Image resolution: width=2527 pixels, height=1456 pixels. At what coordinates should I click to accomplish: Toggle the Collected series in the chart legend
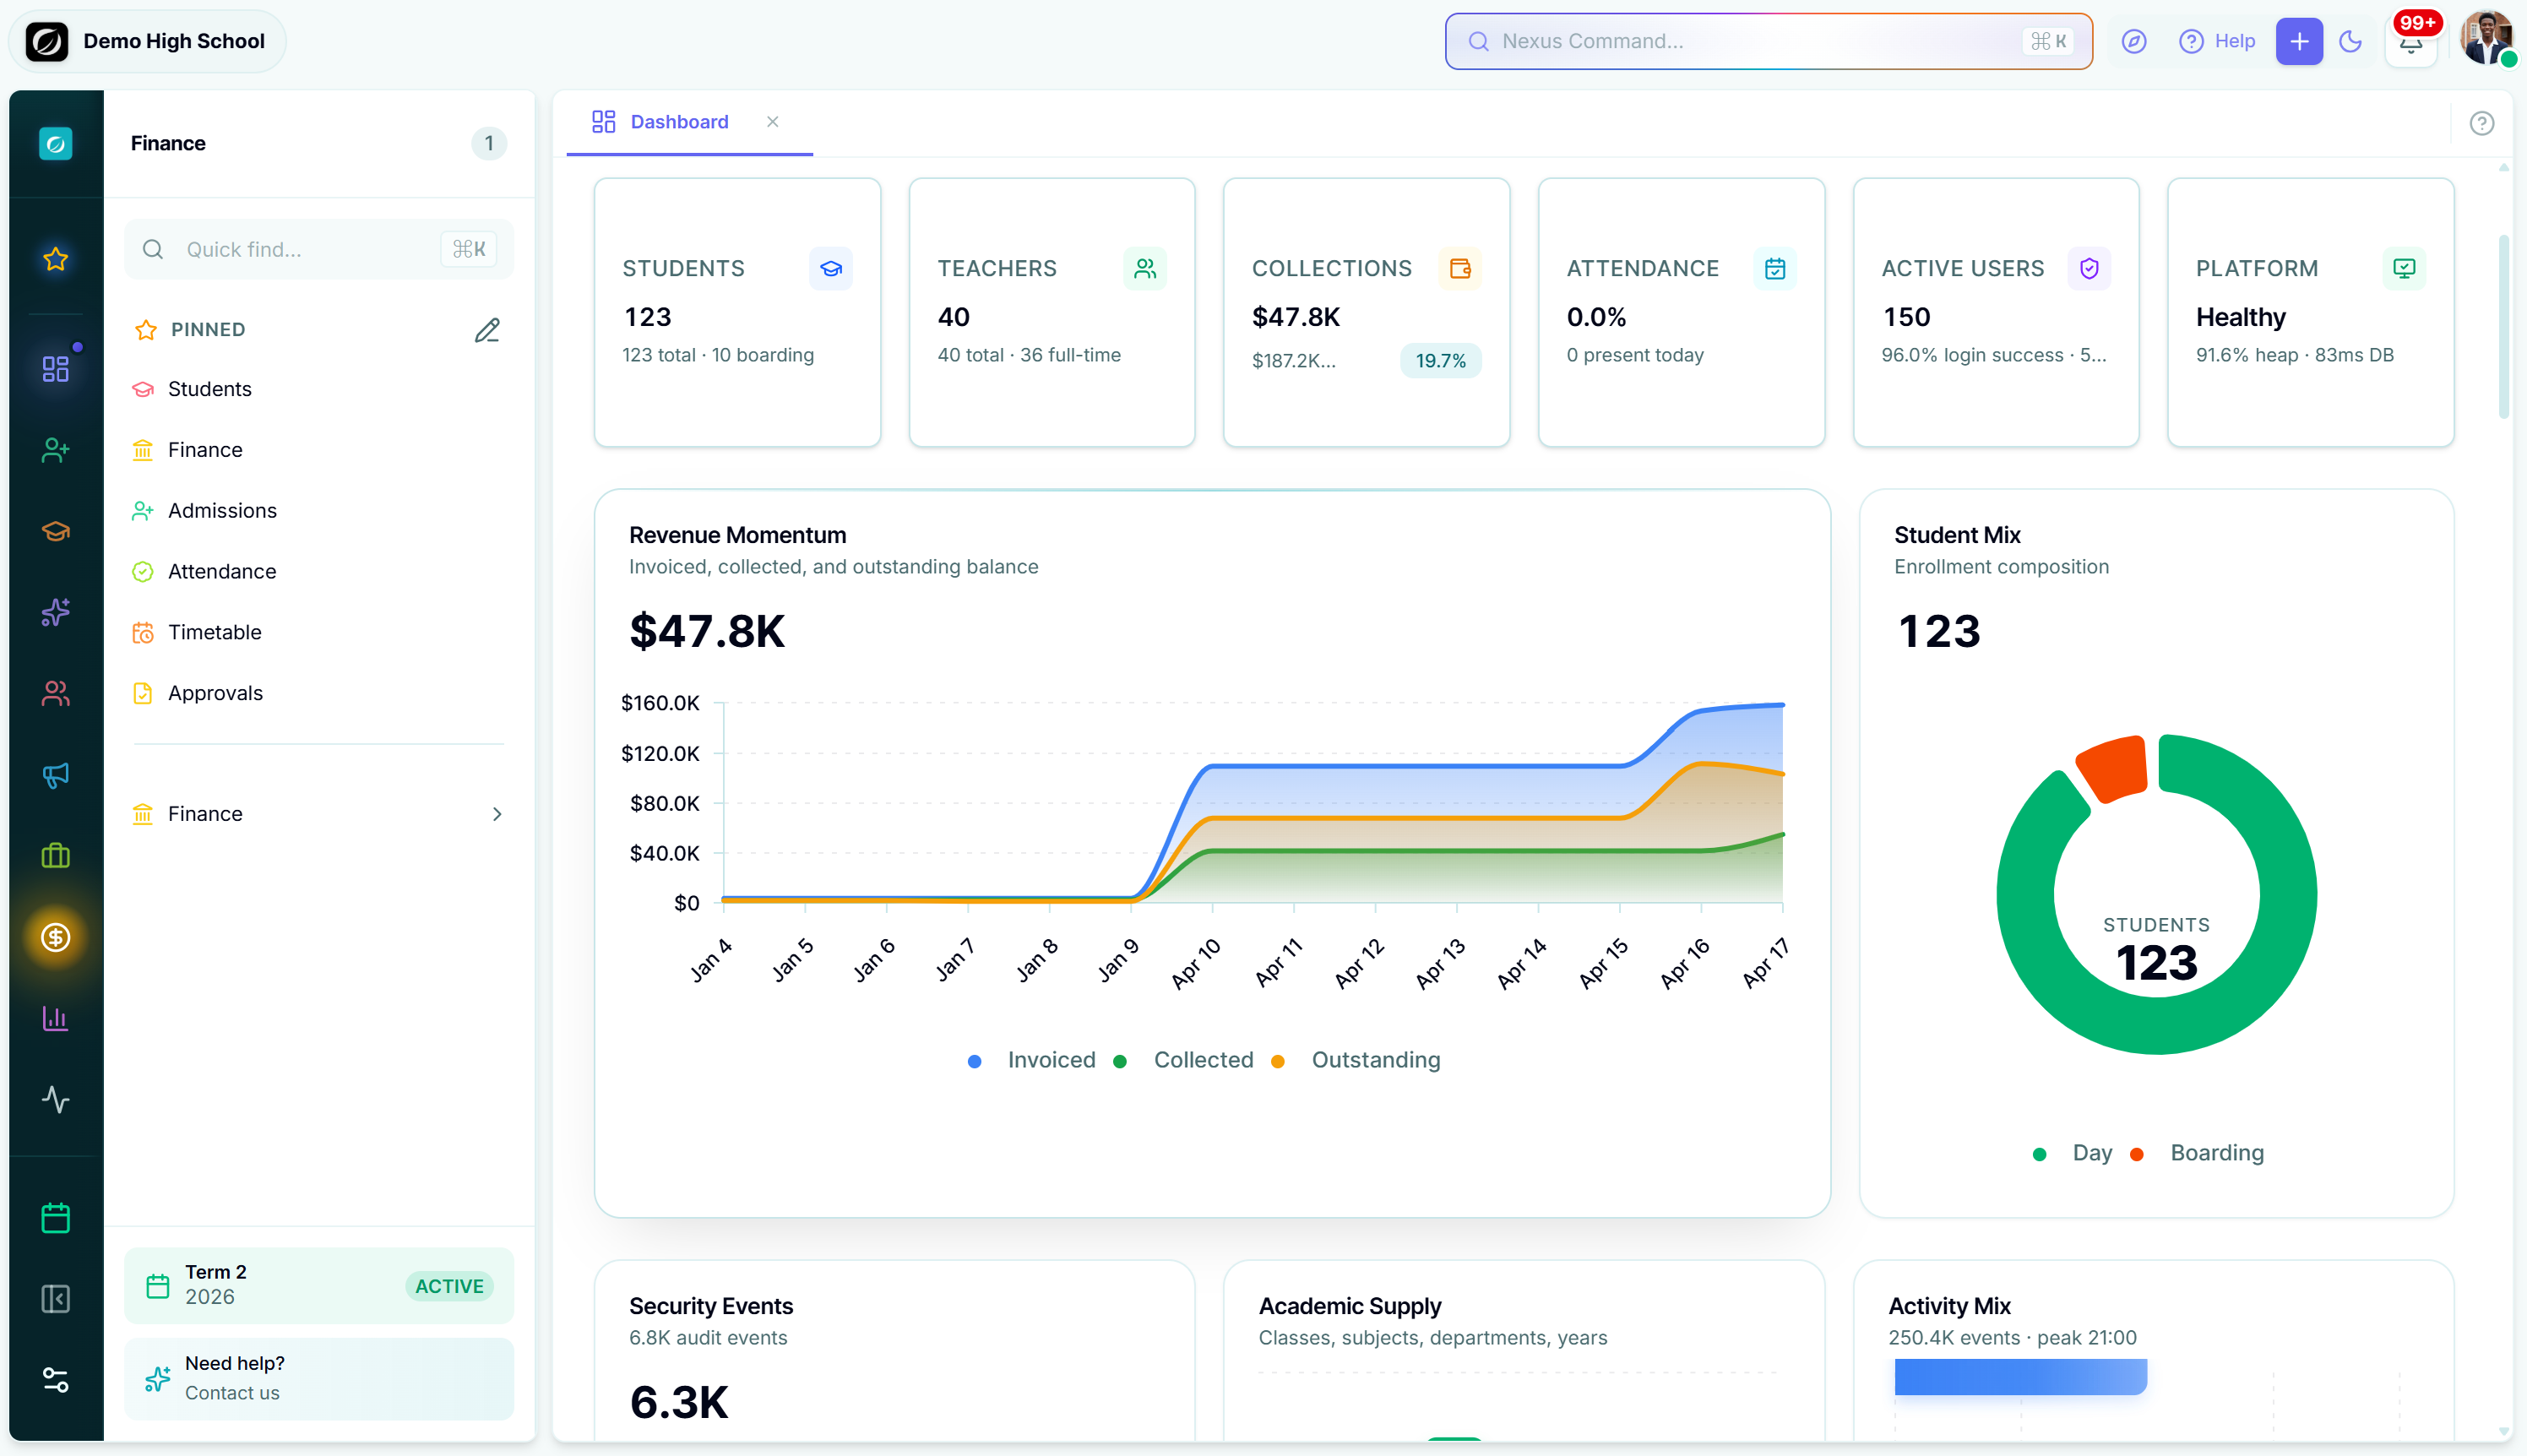pos(1184,1060)
